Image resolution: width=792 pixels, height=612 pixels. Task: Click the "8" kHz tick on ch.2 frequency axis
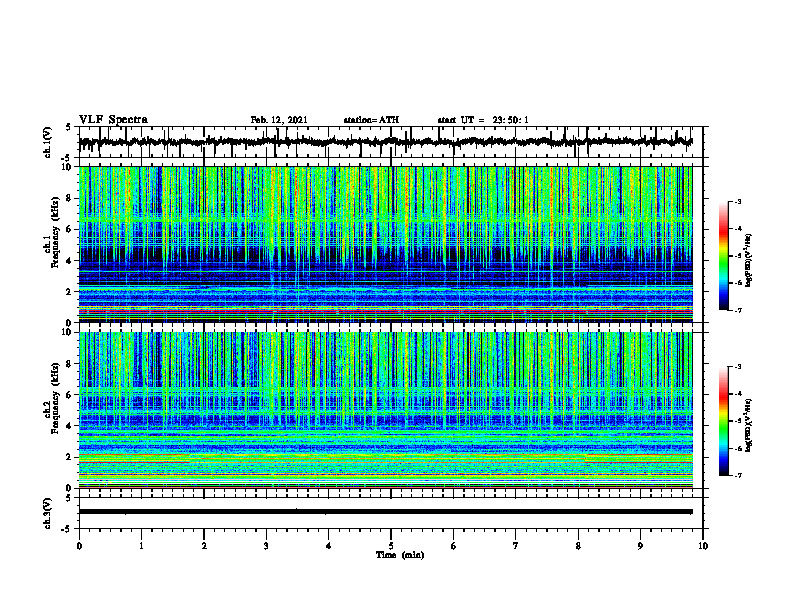click(71, 364)
